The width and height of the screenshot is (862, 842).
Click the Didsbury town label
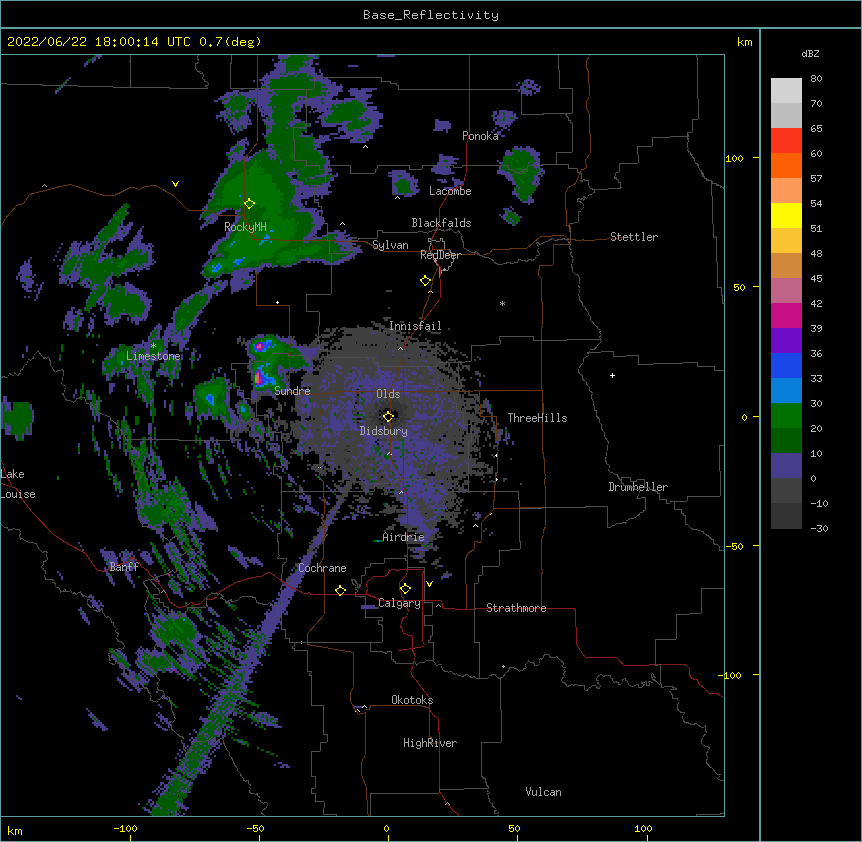pyautogui.click(x=384, y=431)
